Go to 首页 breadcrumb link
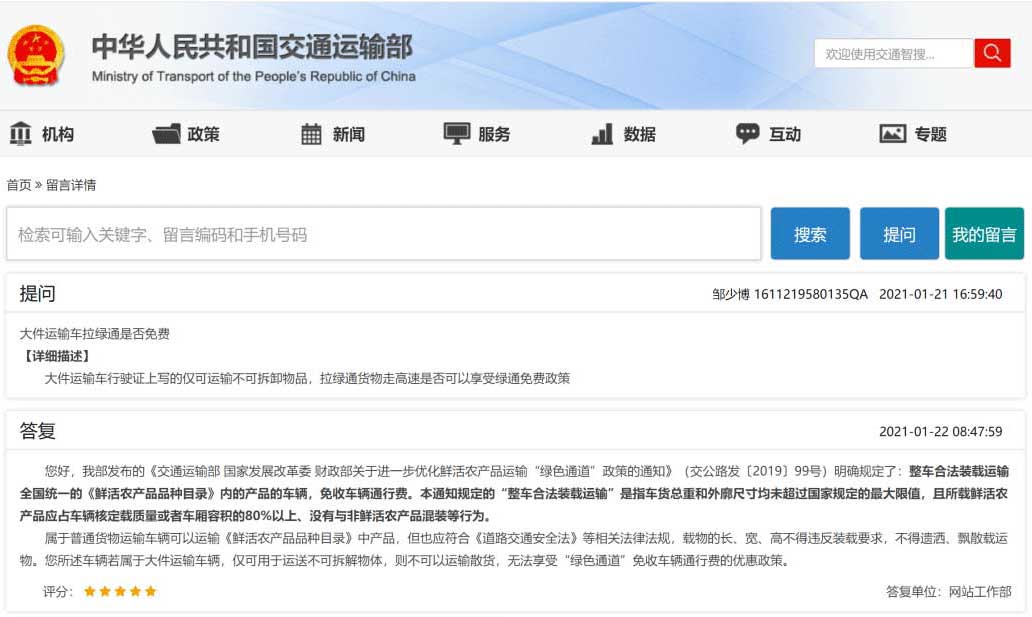Screen dimensions: 1032x617 coord(19,185)
